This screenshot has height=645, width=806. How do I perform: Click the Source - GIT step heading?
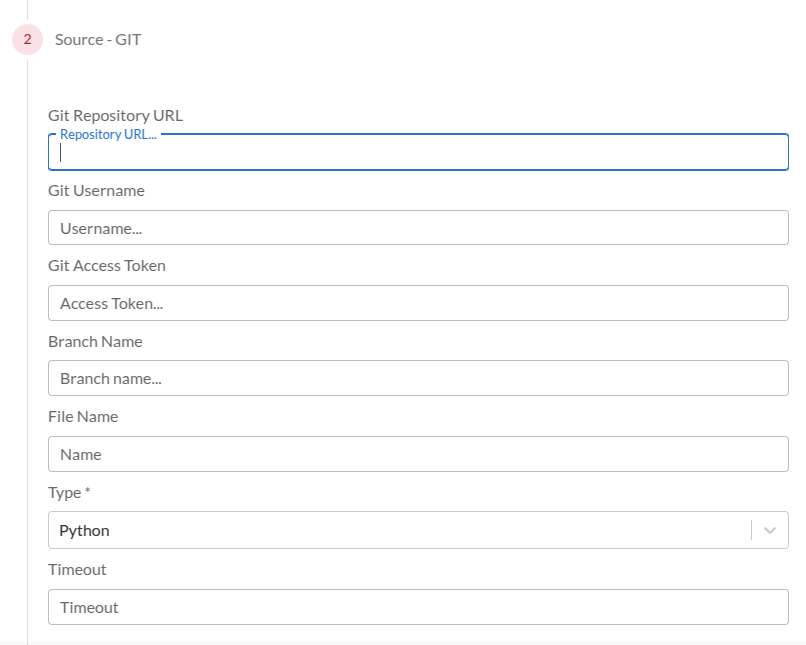tap(98, 40)
